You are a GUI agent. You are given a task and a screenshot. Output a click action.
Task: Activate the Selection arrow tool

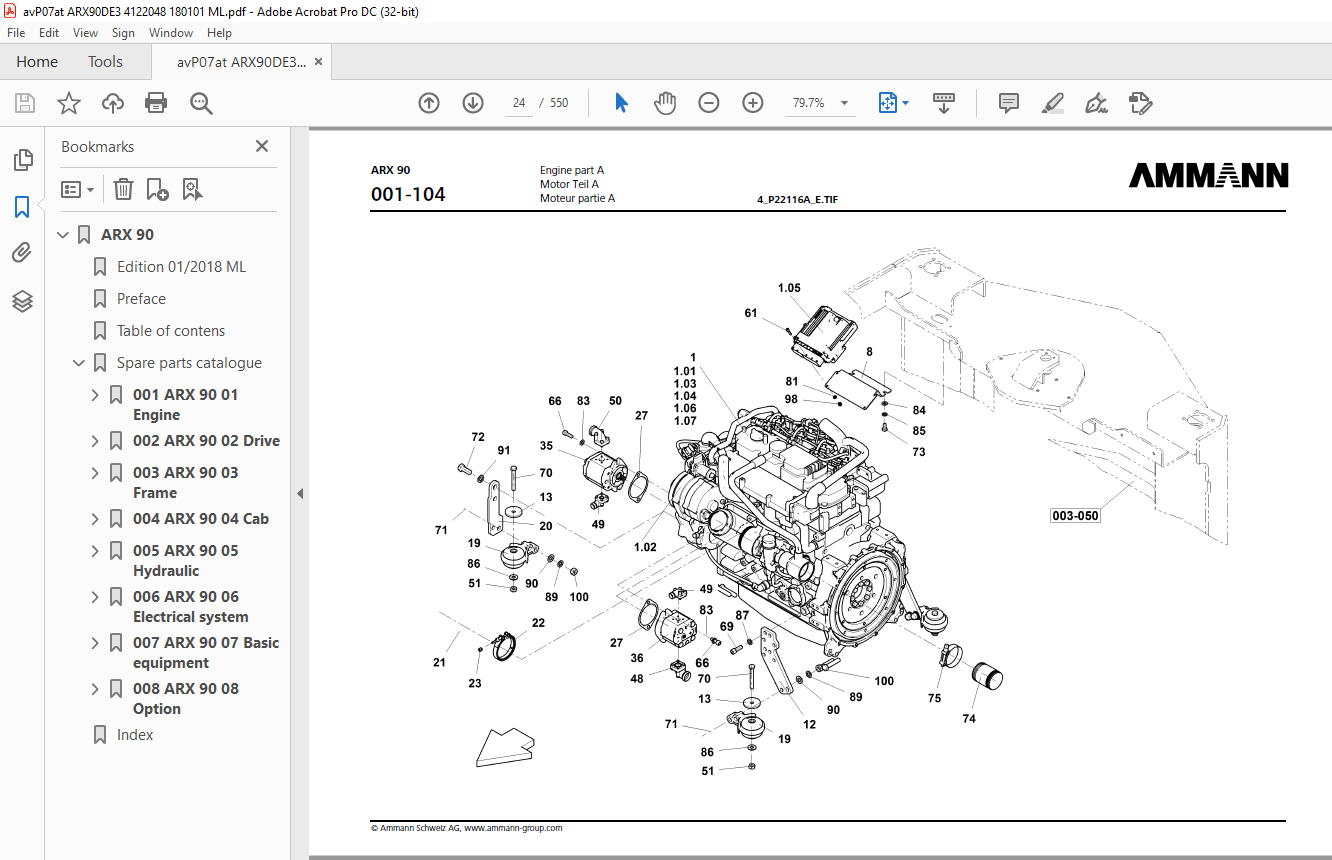point(621,103)
